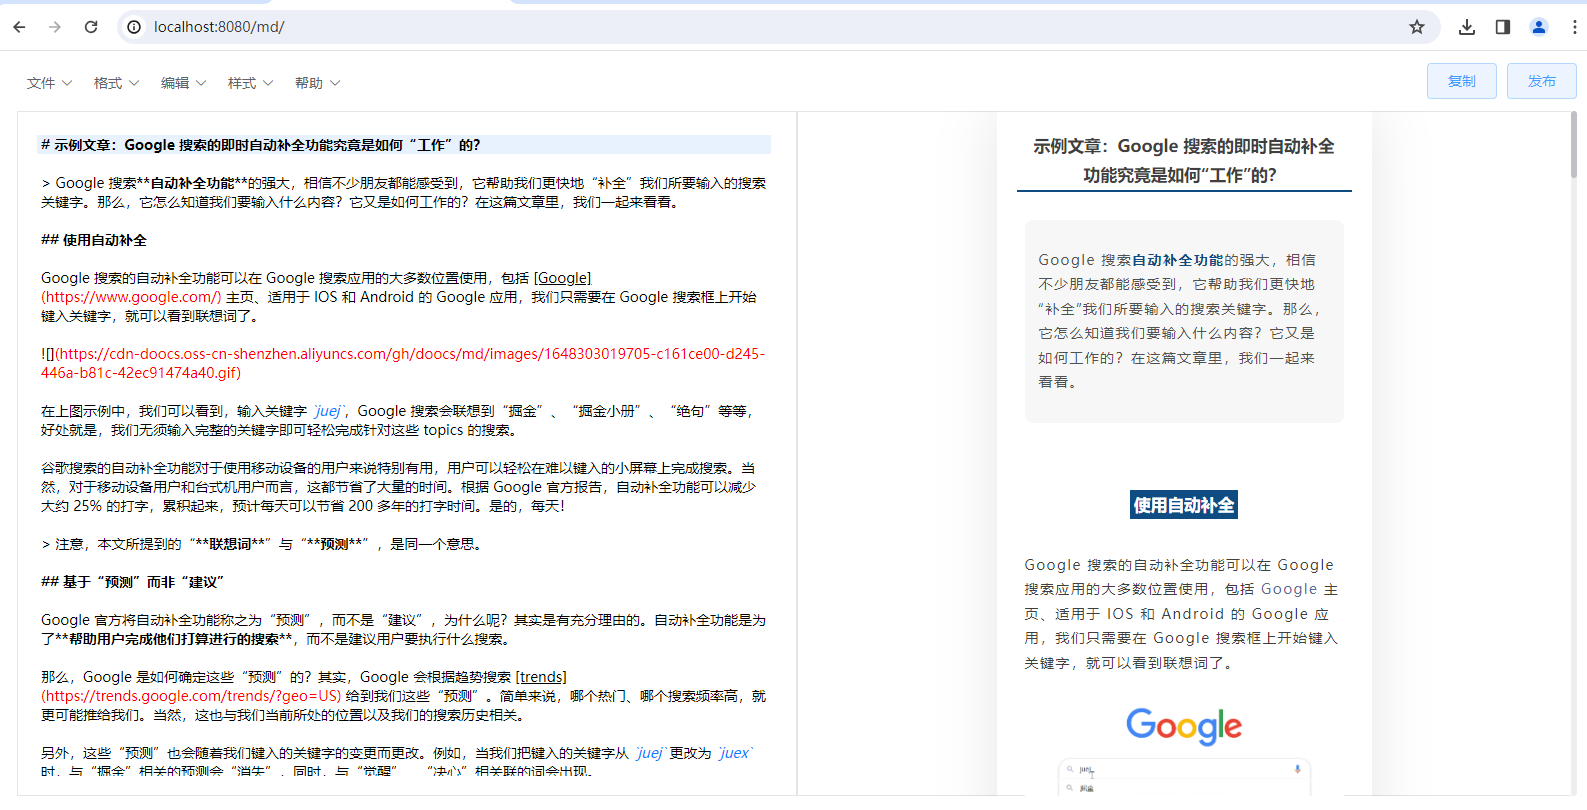Click the Google logo image in preview

(1184, 726)
